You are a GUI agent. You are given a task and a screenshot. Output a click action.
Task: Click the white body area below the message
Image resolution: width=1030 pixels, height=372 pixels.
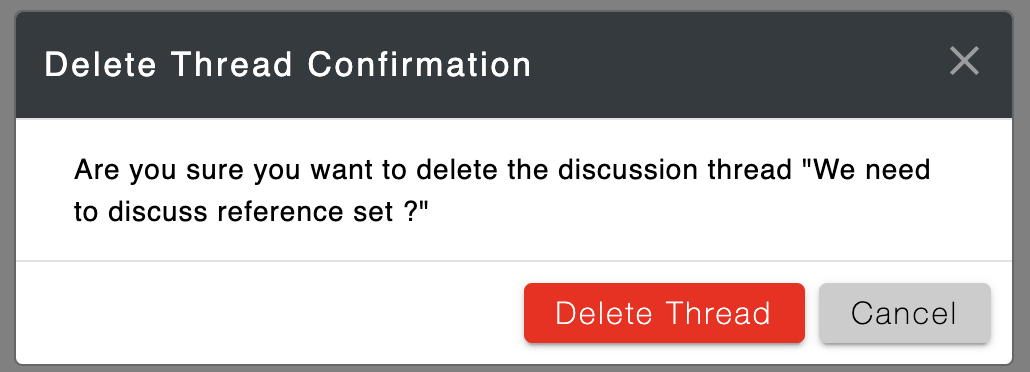click(514, 243)
